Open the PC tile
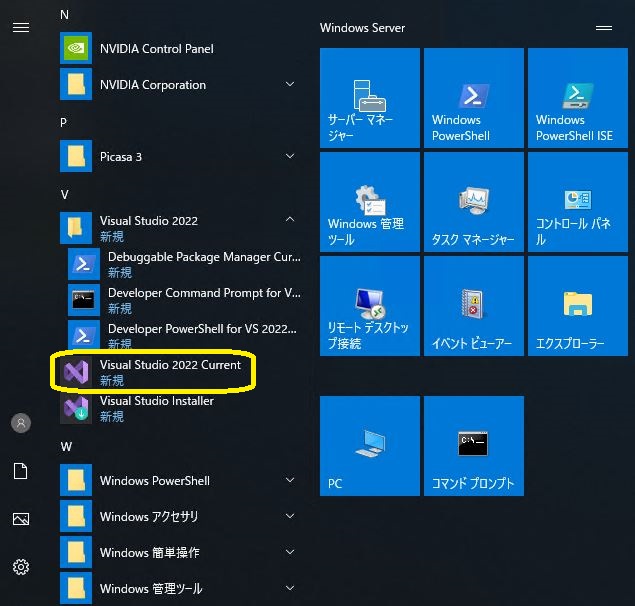This screenshot has height=606, width=635. click(x=370, y=446)
